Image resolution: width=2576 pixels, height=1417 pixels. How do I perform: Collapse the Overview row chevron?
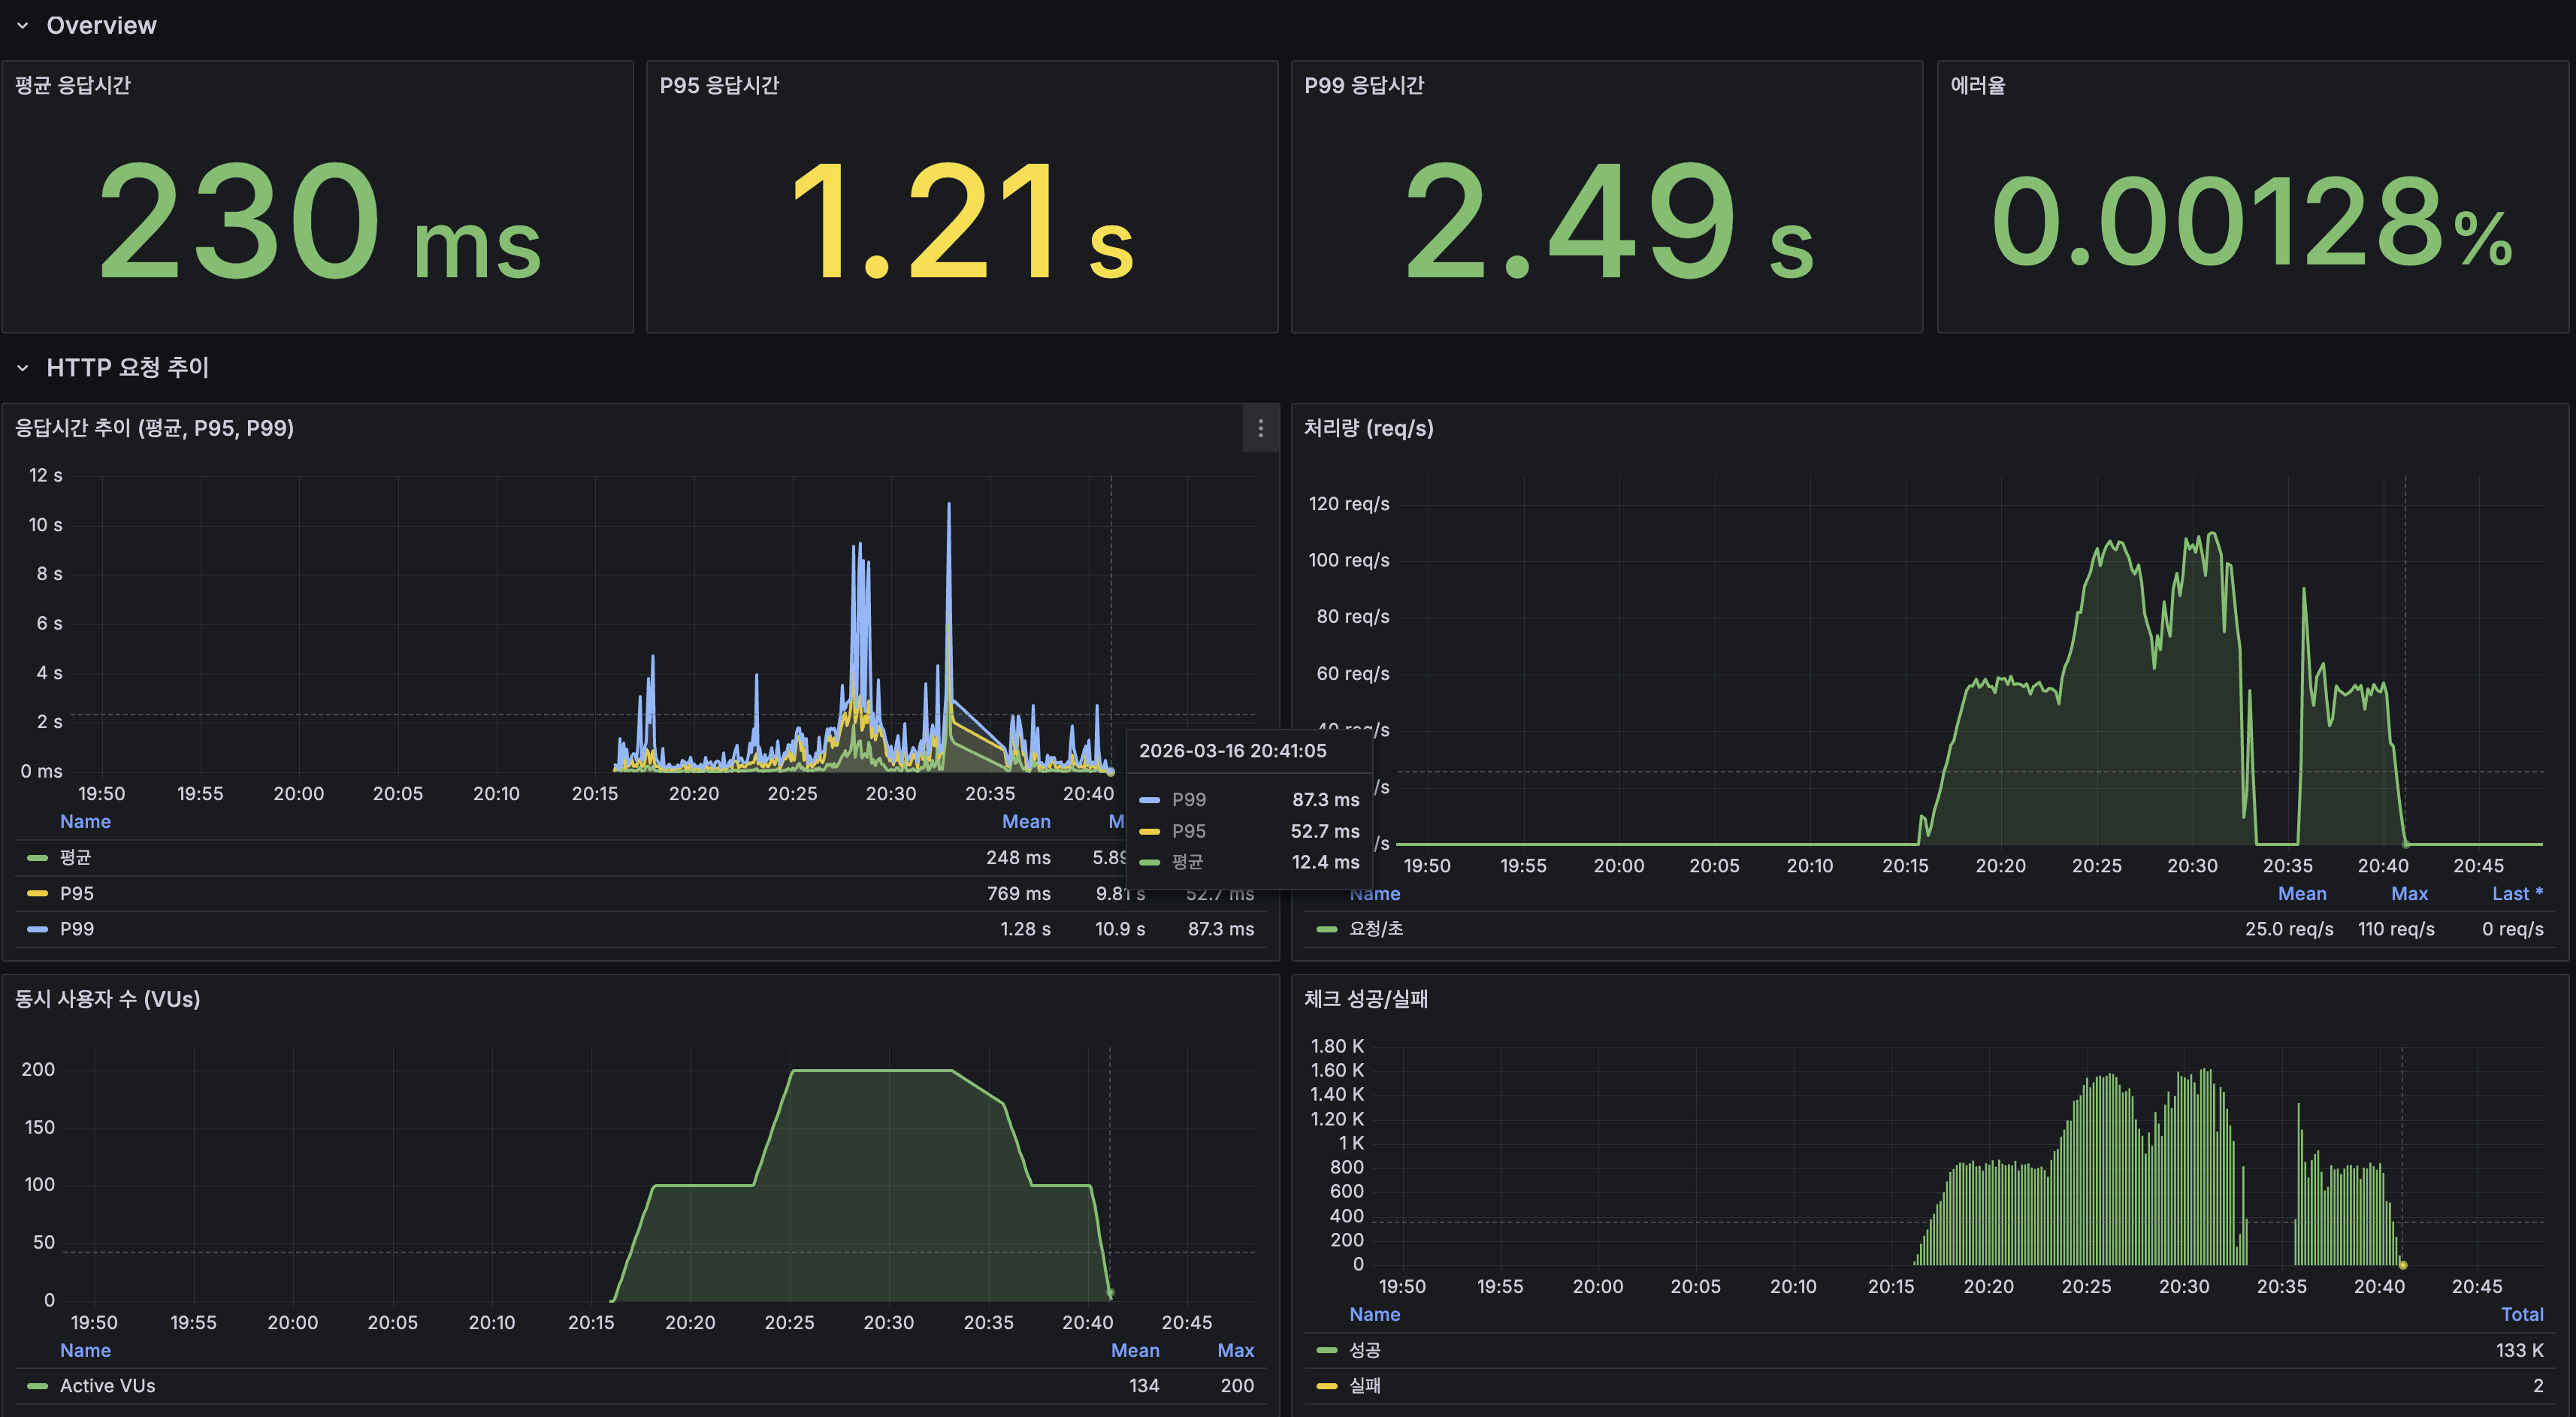point(22,26)
